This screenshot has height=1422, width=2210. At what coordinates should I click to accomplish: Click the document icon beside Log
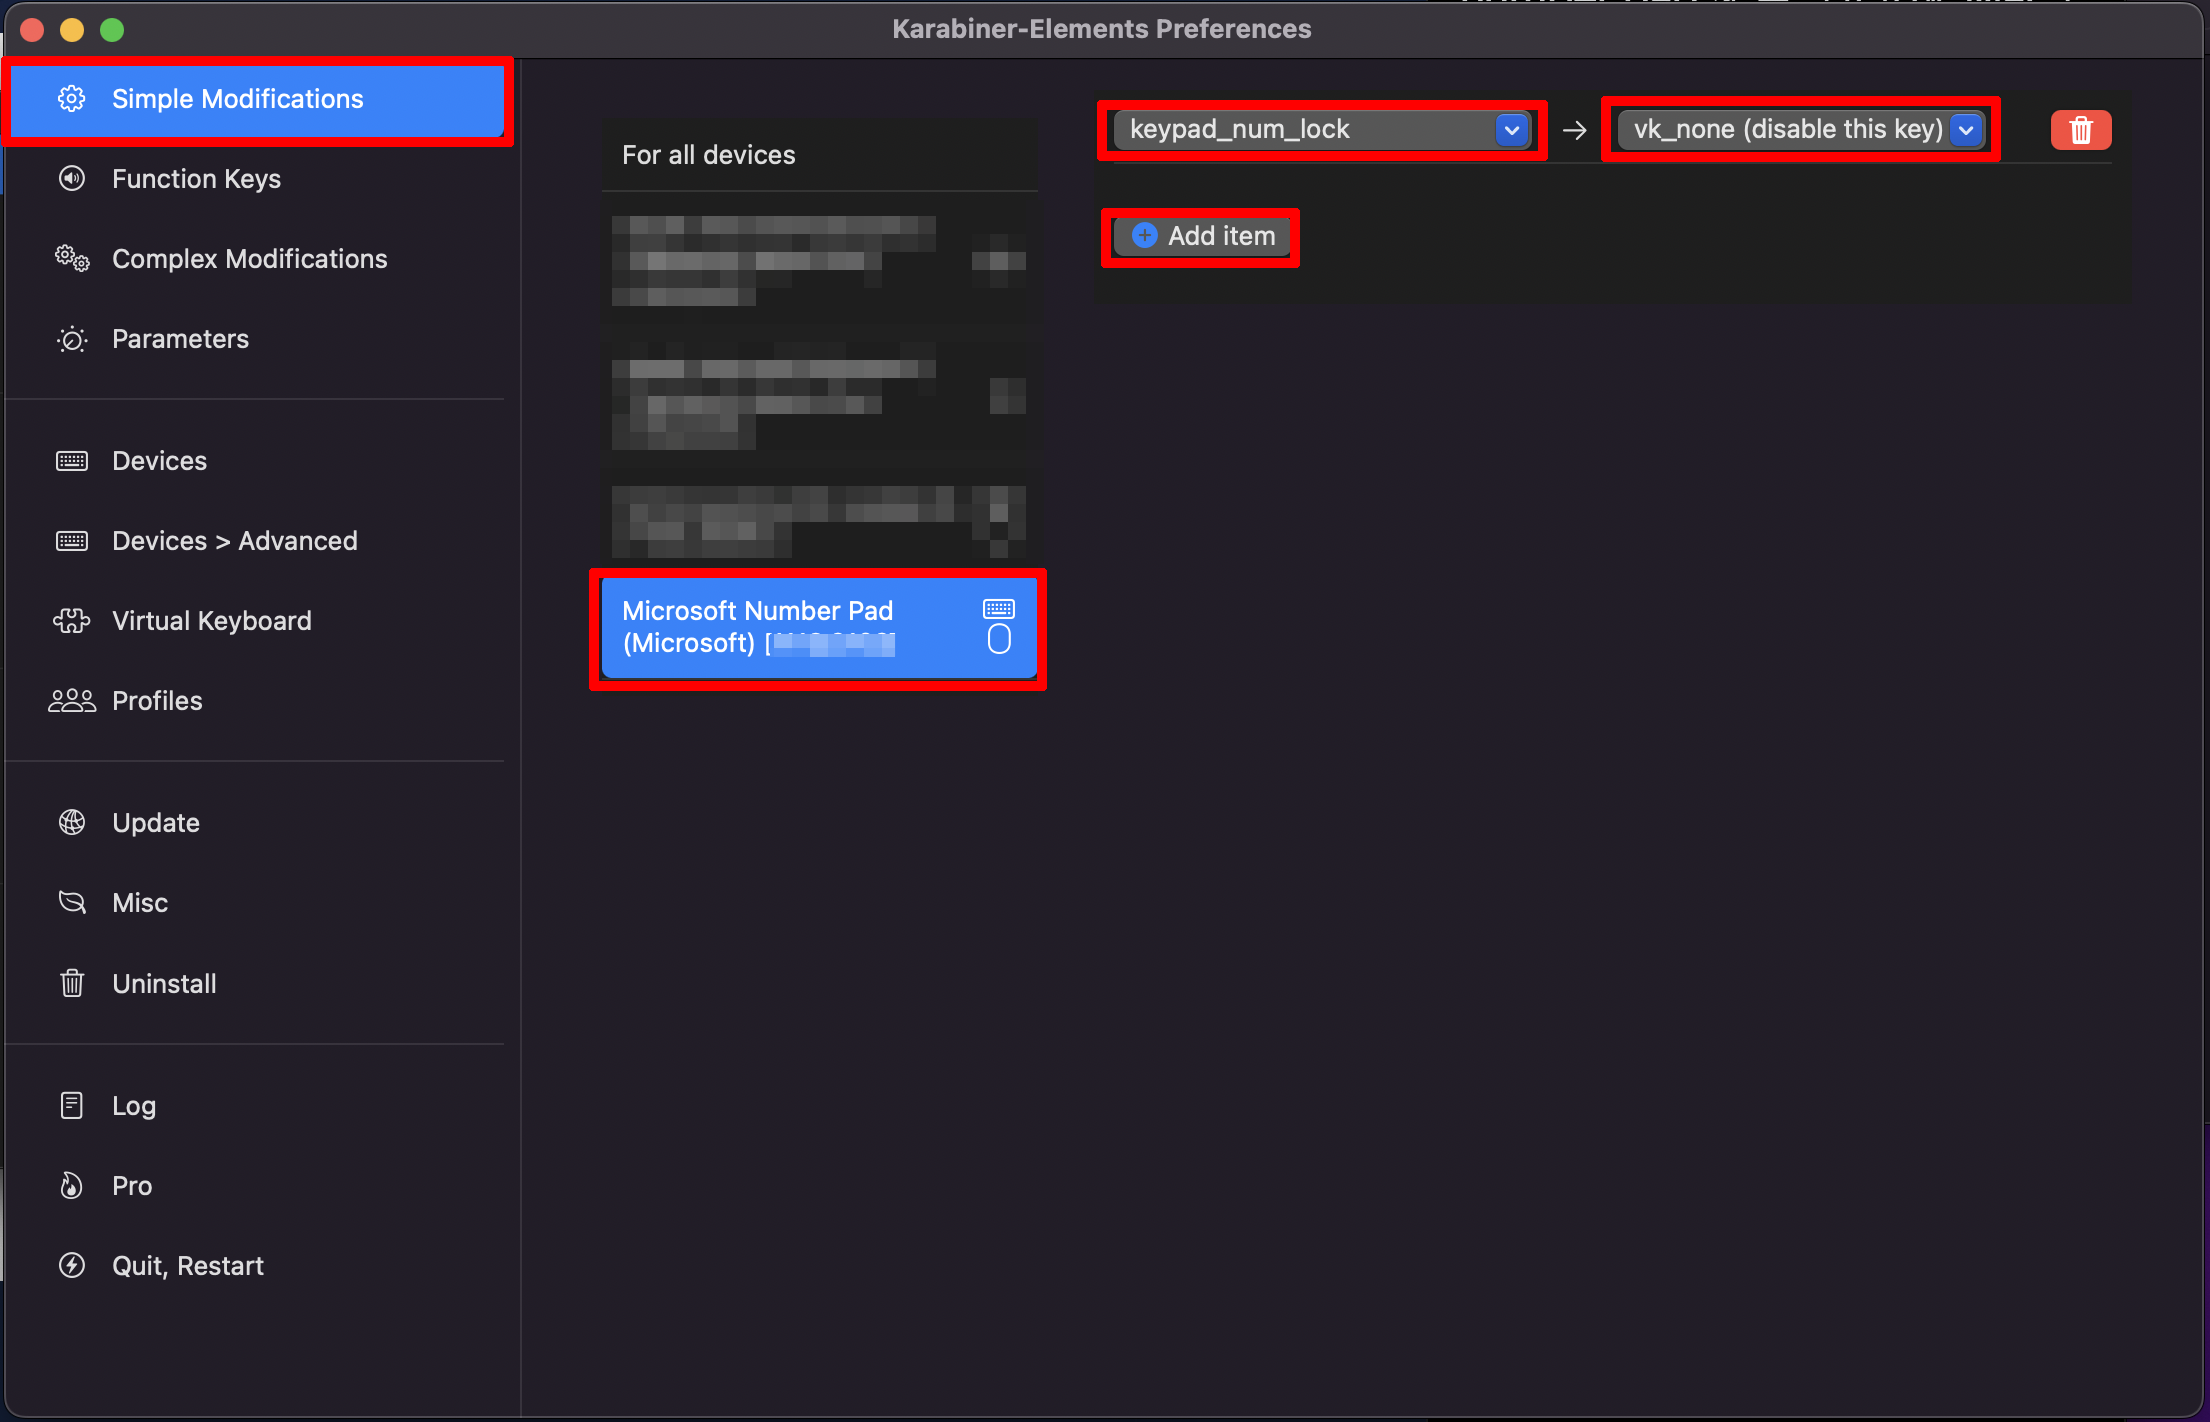point(72,1105)
